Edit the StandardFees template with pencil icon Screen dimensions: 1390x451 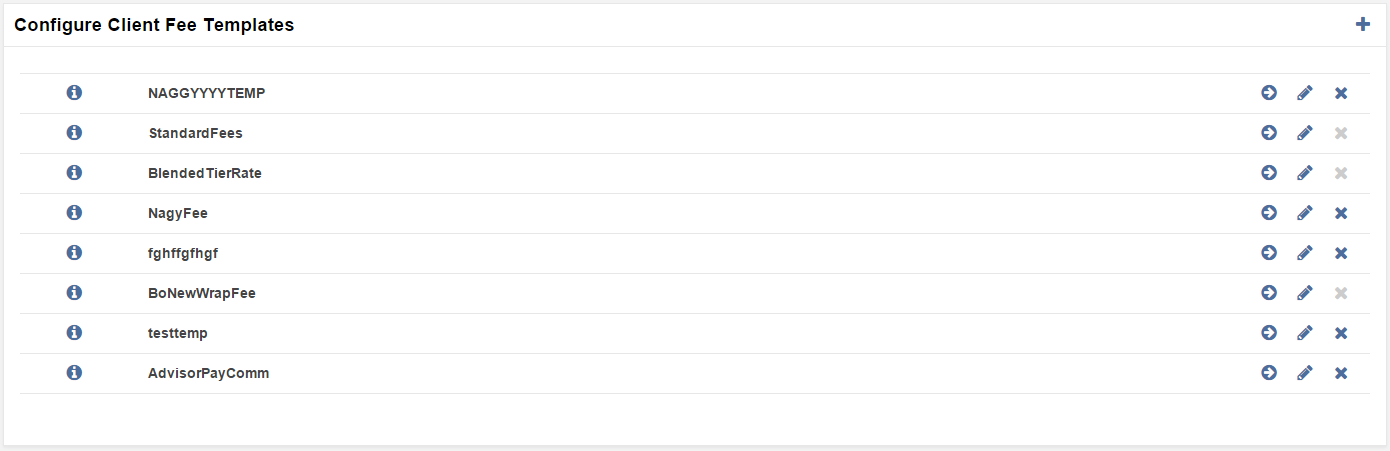click(1305, 133)
